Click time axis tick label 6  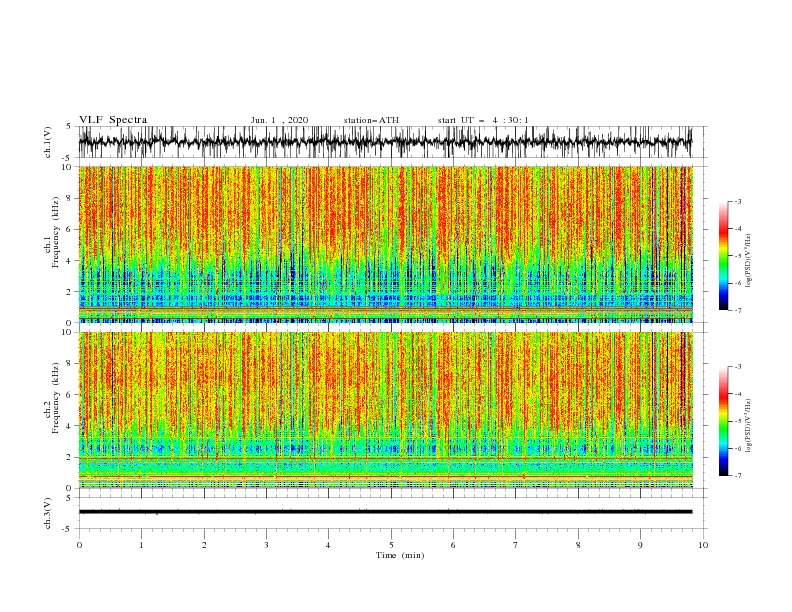coord(453,545)
